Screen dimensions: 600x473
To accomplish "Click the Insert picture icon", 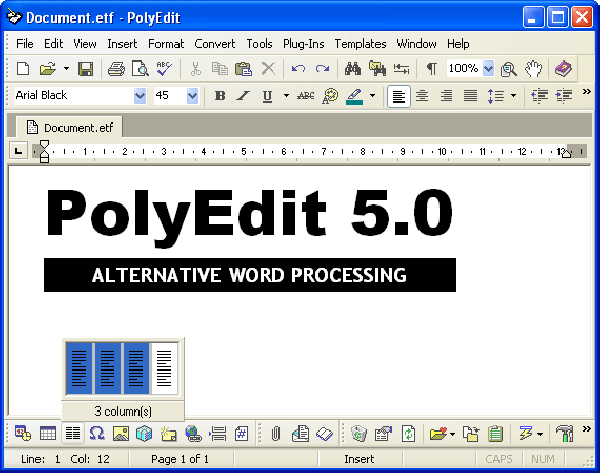I will point(121,434).
